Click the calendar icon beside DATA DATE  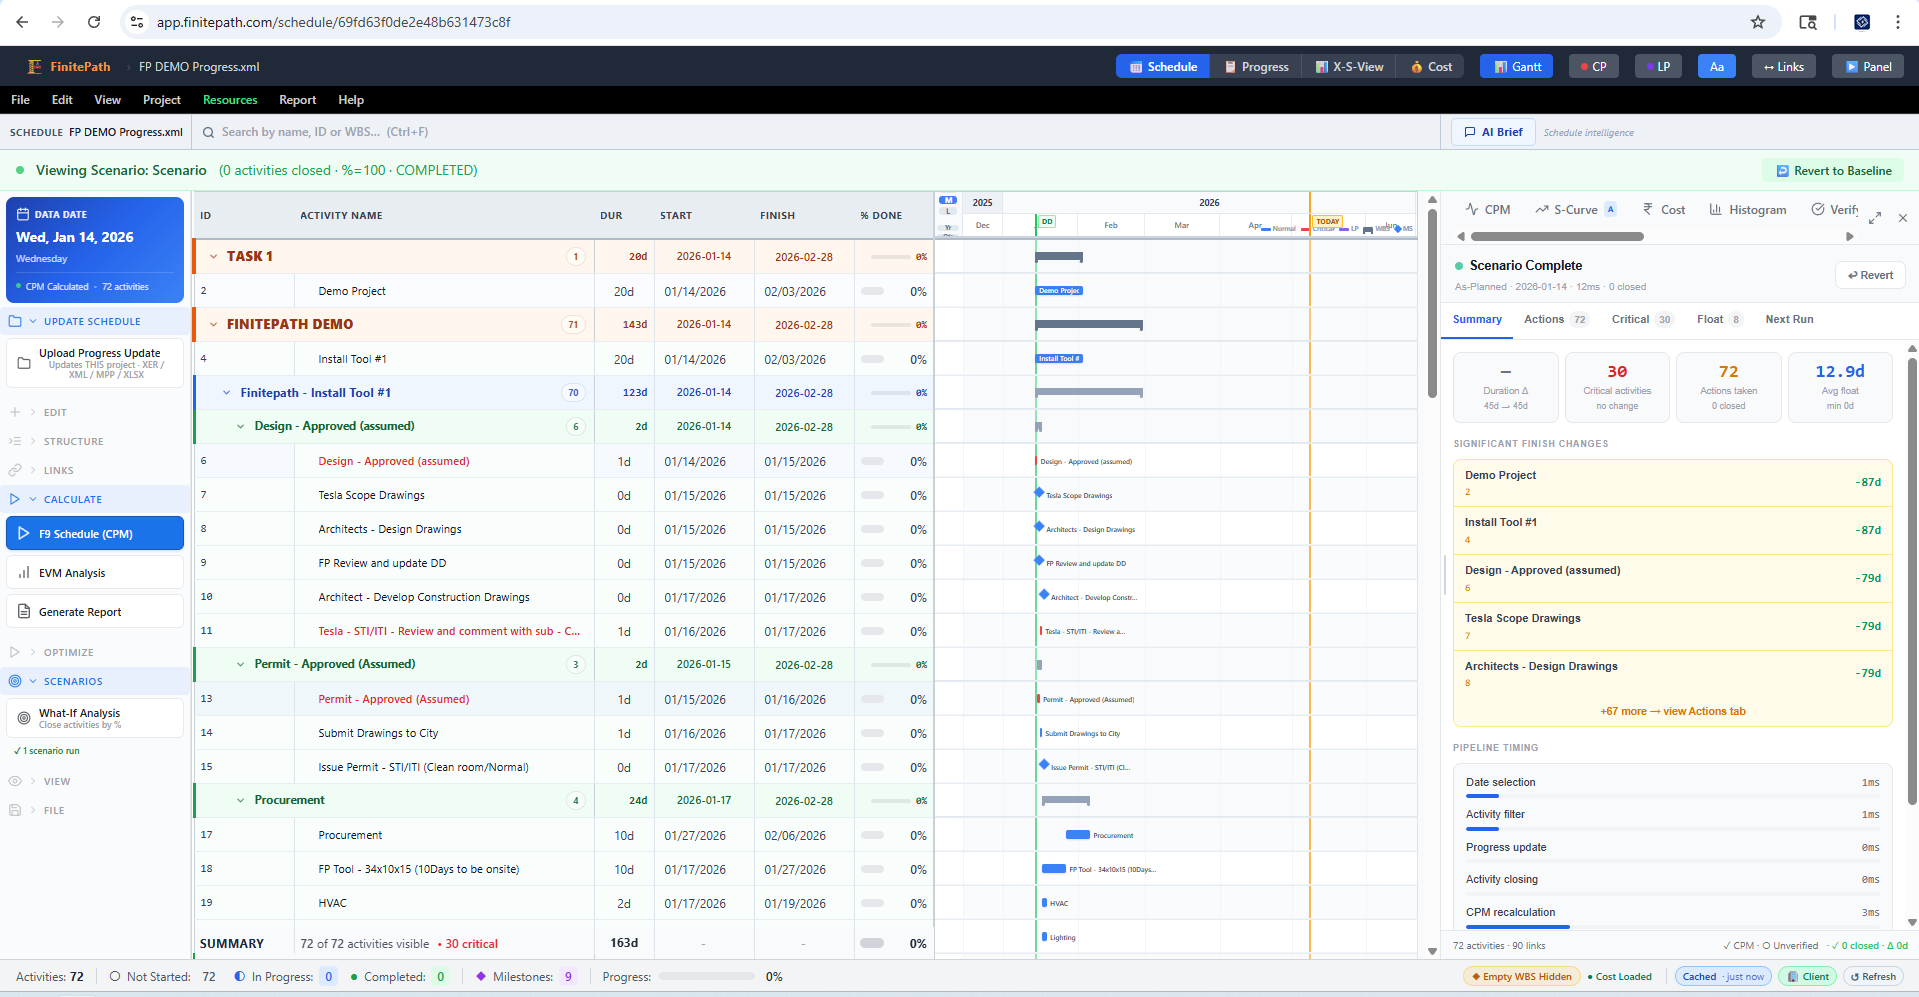pyautogui.click(x=23, y=214)
